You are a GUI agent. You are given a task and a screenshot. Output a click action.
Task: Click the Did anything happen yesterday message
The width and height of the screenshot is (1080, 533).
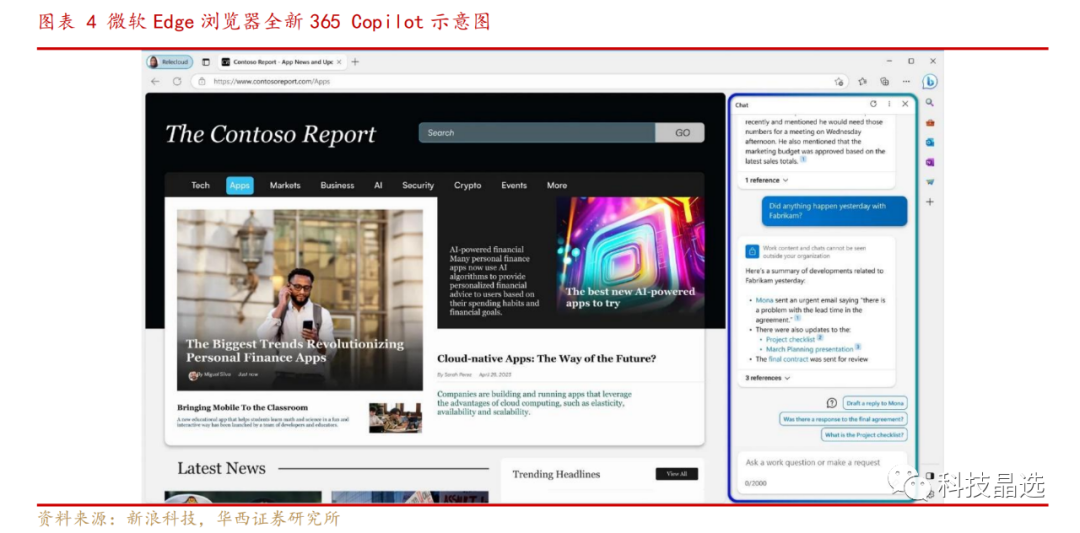click(834, 211)
